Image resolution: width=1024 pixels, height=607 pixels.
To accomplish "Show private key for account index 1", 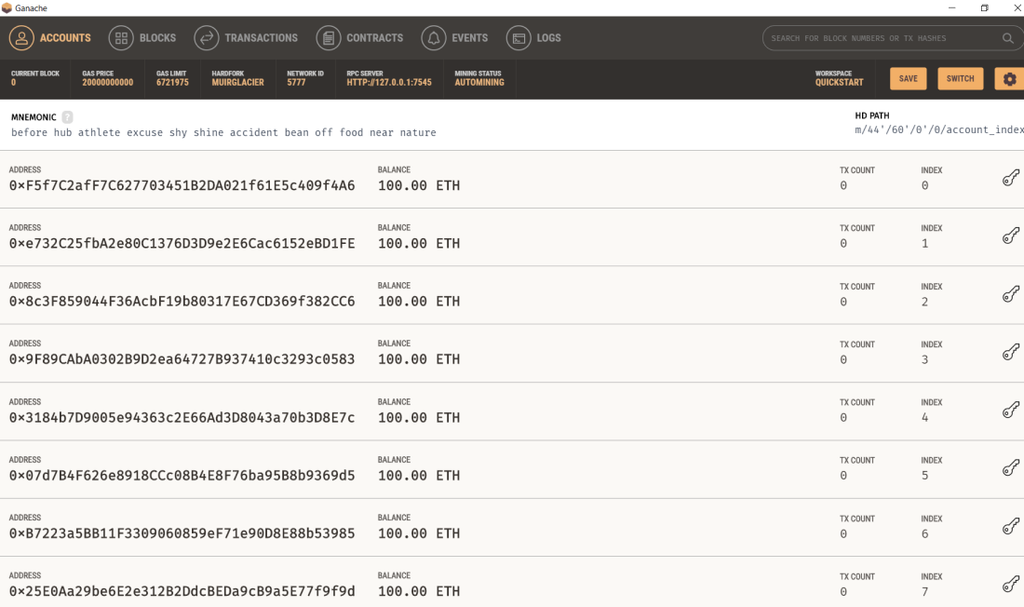I will pyautogui.click(x=1010, y=235).
